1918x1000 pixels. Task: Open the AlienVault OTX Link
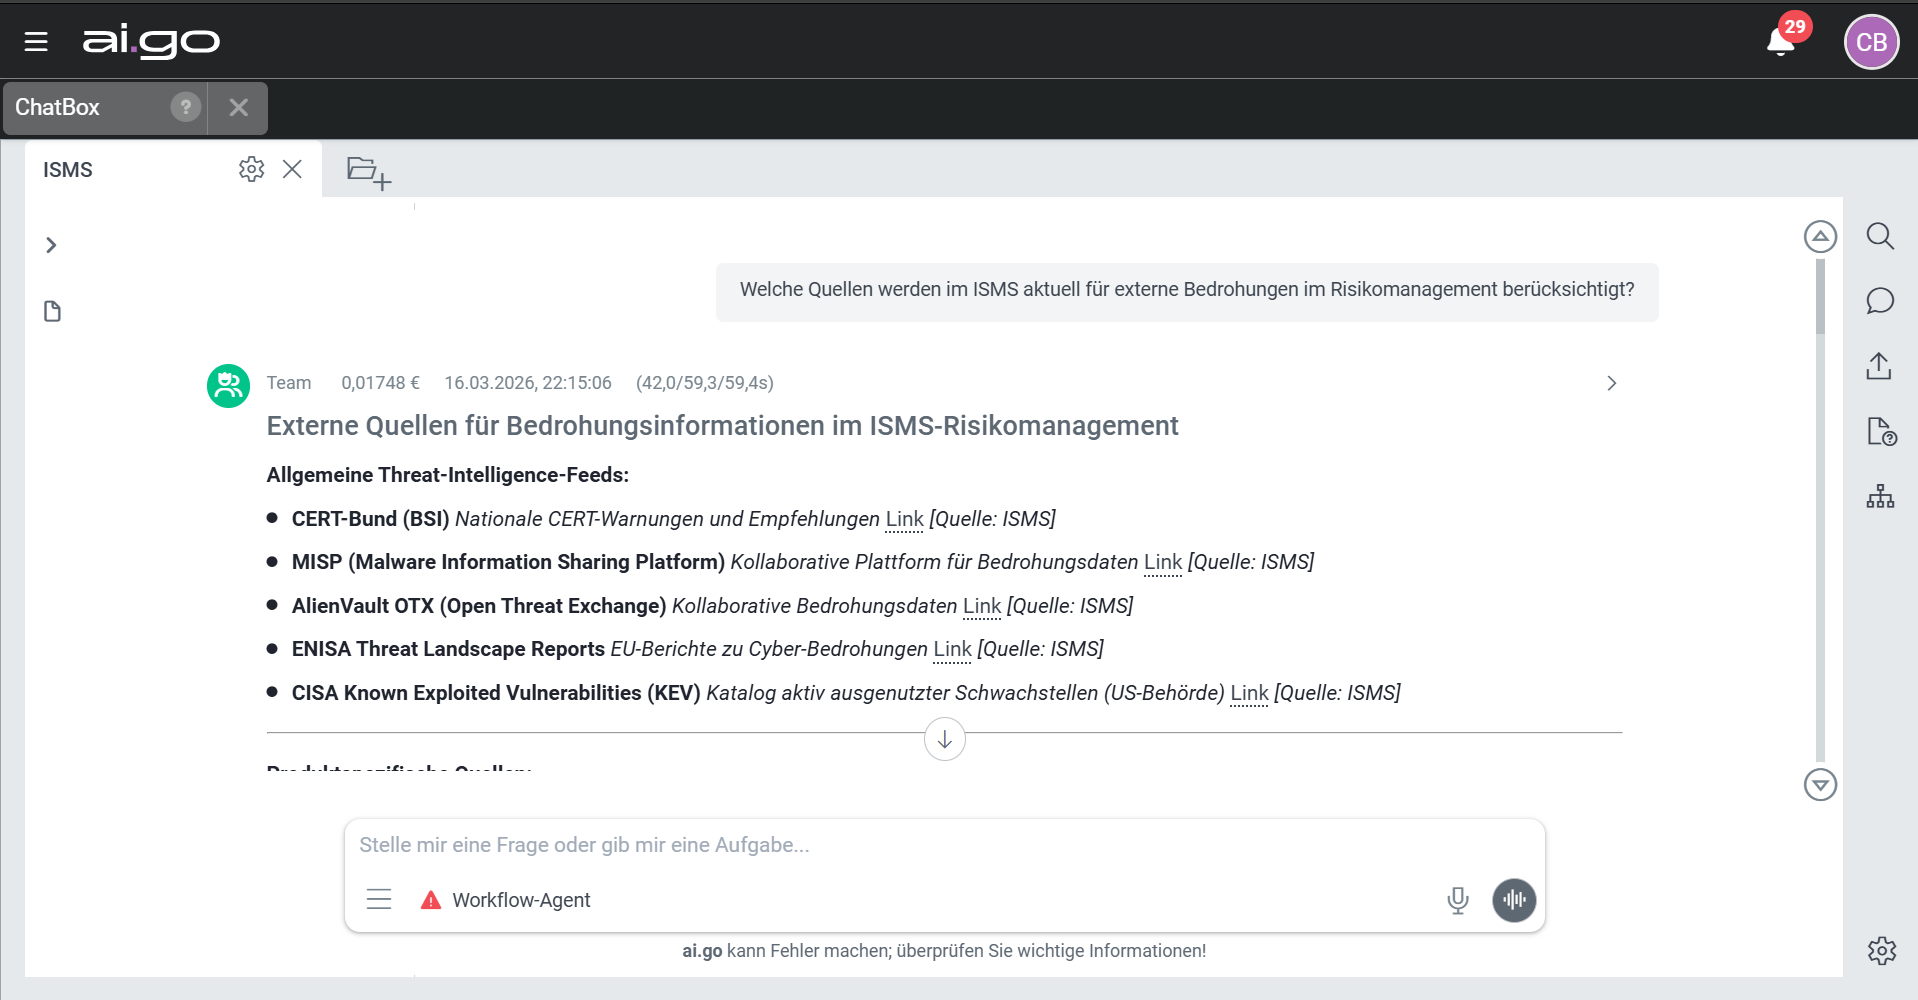(981, 606)
